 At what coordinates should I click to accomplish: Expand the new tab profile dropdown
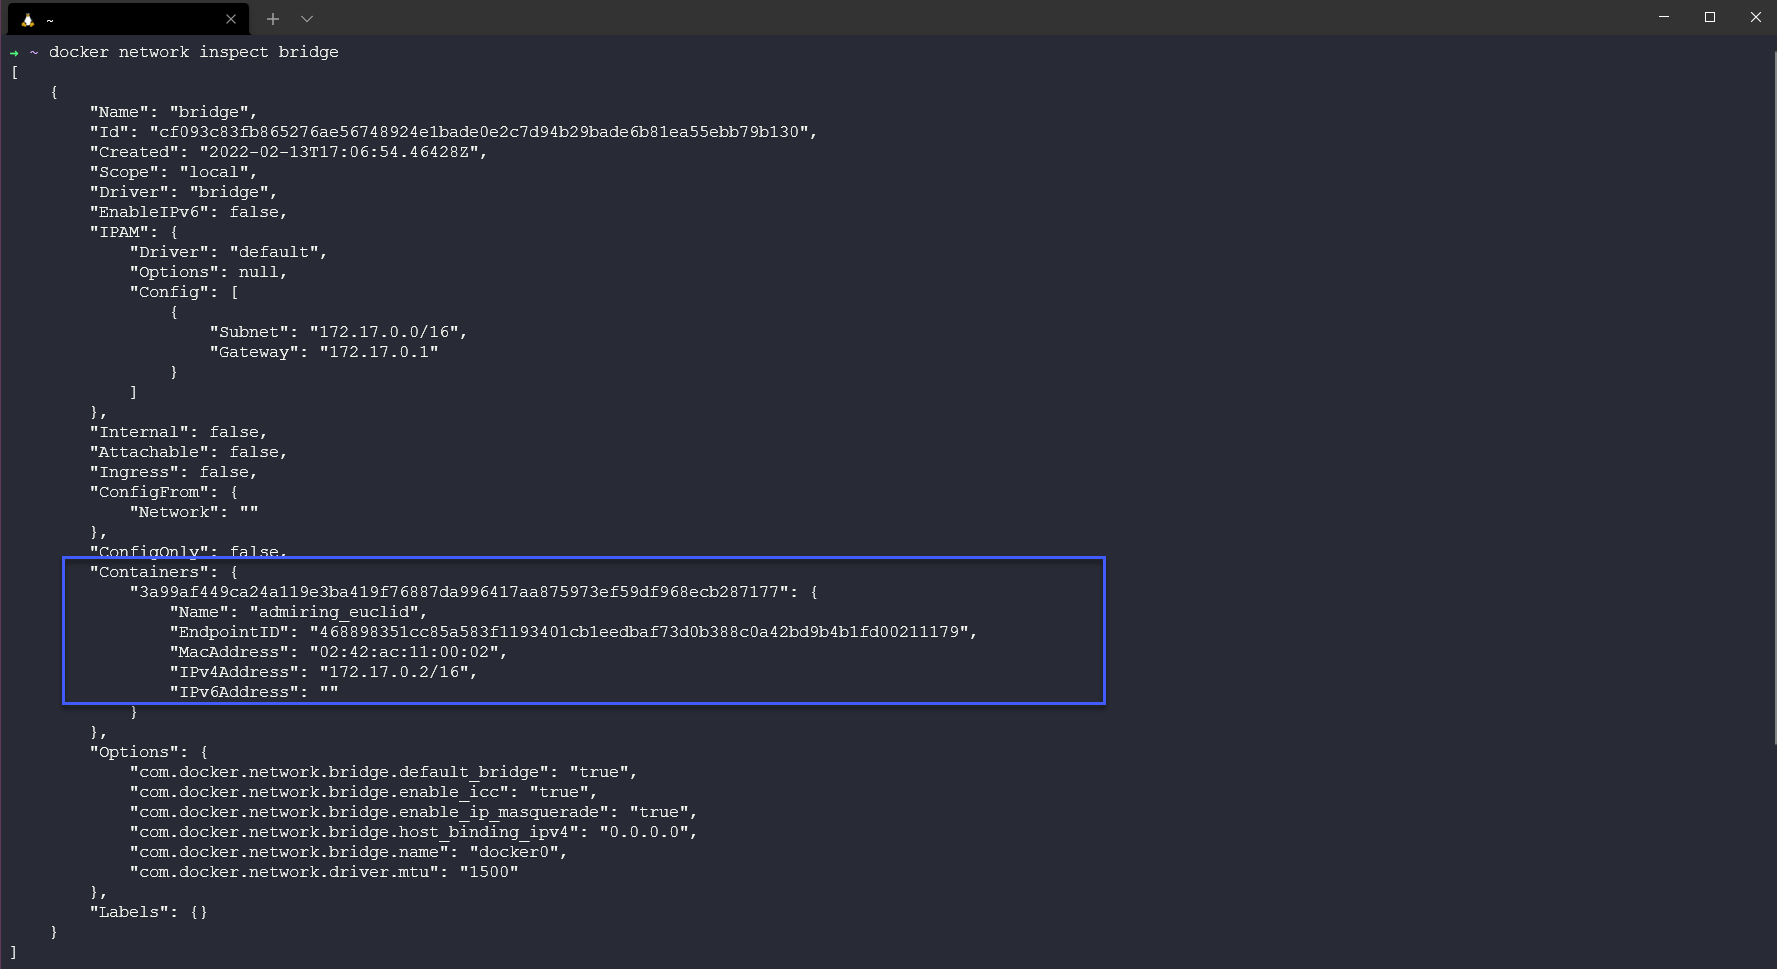coord(307,19)
